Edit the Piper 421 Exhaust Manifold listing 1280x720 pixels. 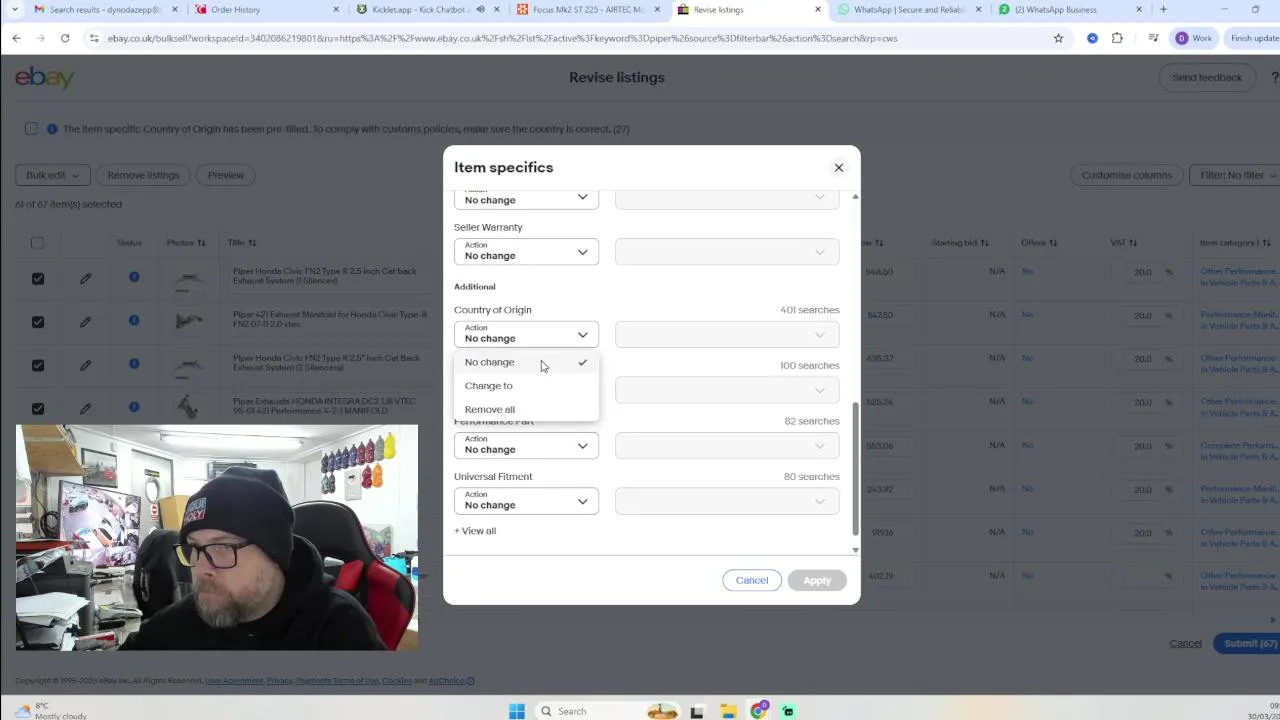pyautogui.click(x=85, y=321)
